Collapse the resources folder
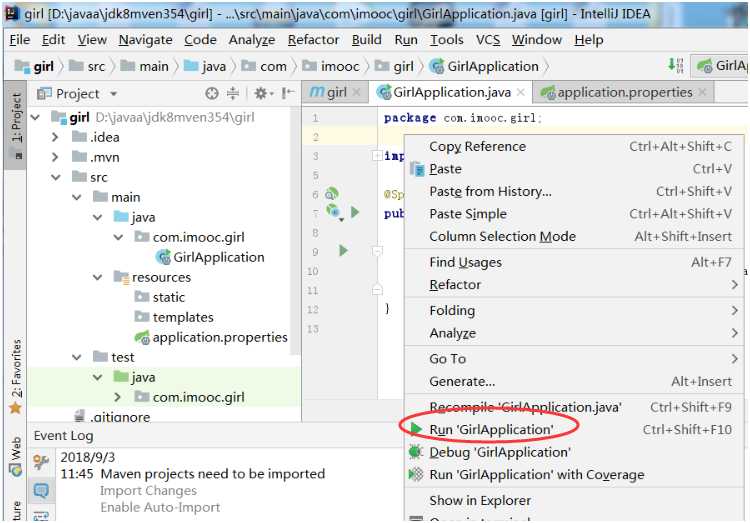This screenshot has height=523, width=750. [98, 277]
